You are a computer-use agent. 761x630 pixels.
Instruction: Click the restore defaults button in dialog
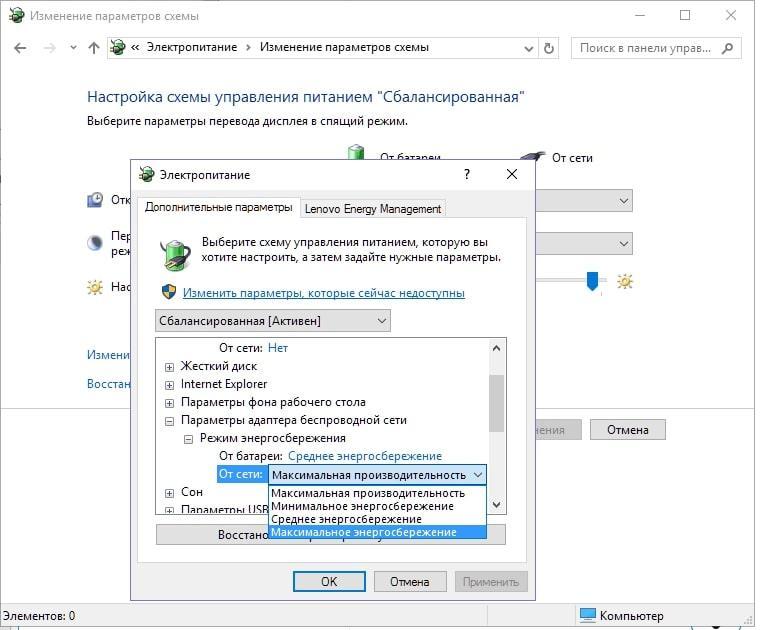(x=212, y=534)
